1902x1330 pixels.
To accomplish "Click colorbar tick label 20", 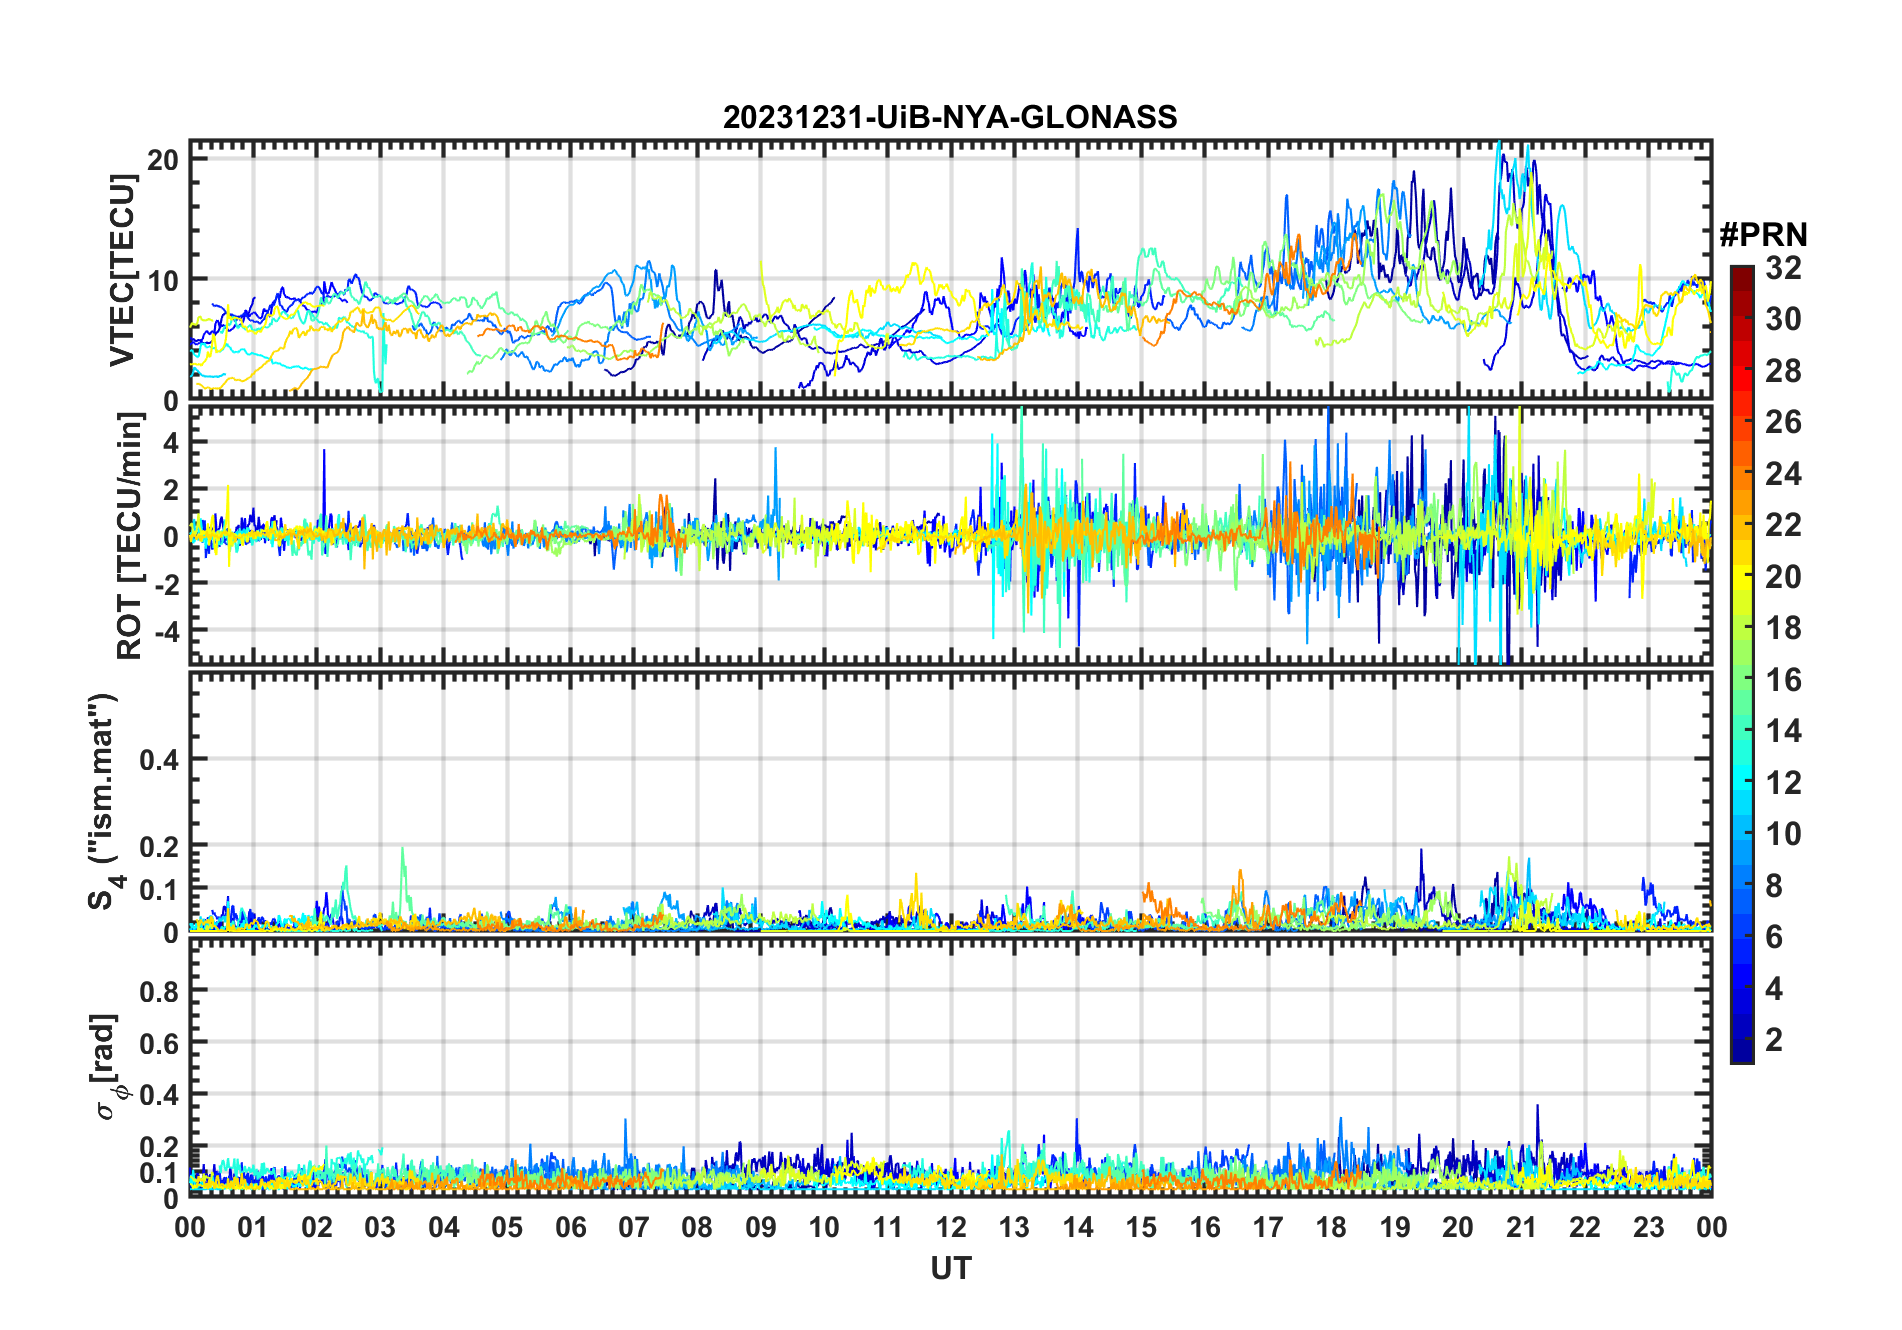I will point(1783,576).
